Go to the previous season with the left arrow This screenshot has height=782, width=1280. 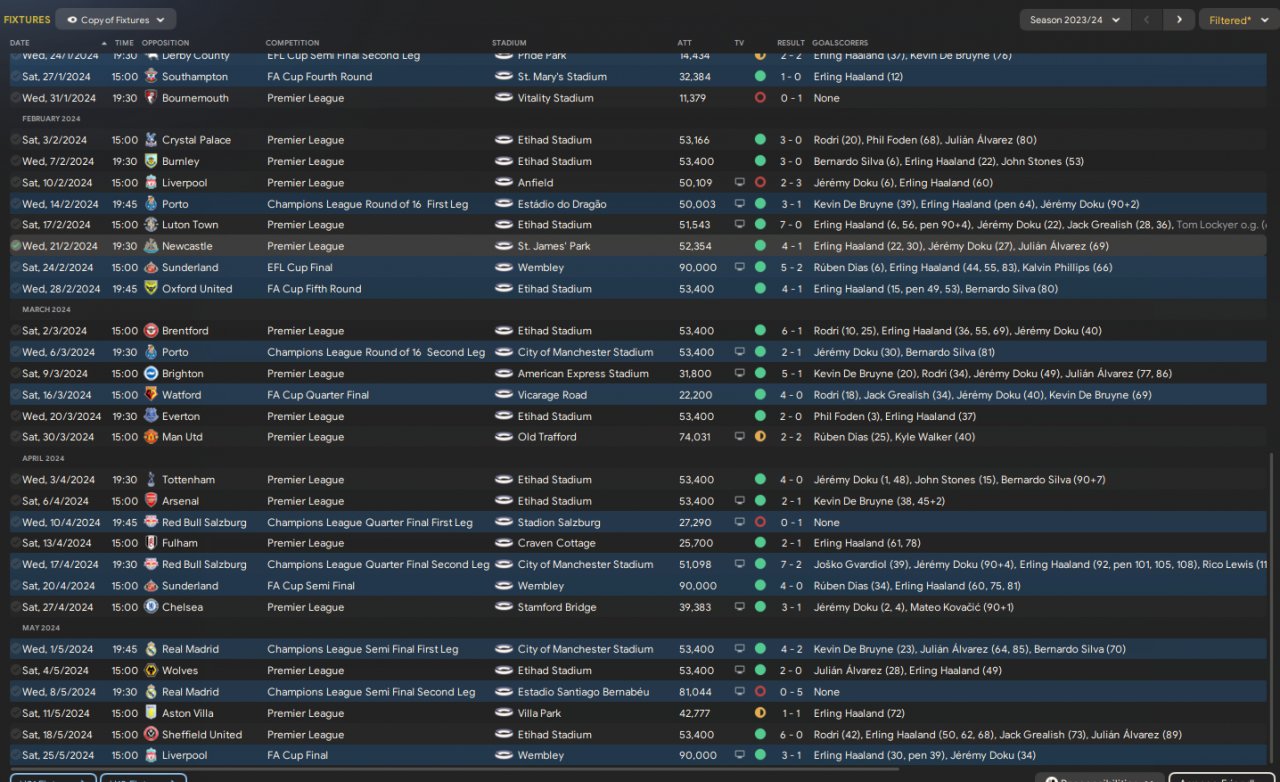click(1148, 20)
